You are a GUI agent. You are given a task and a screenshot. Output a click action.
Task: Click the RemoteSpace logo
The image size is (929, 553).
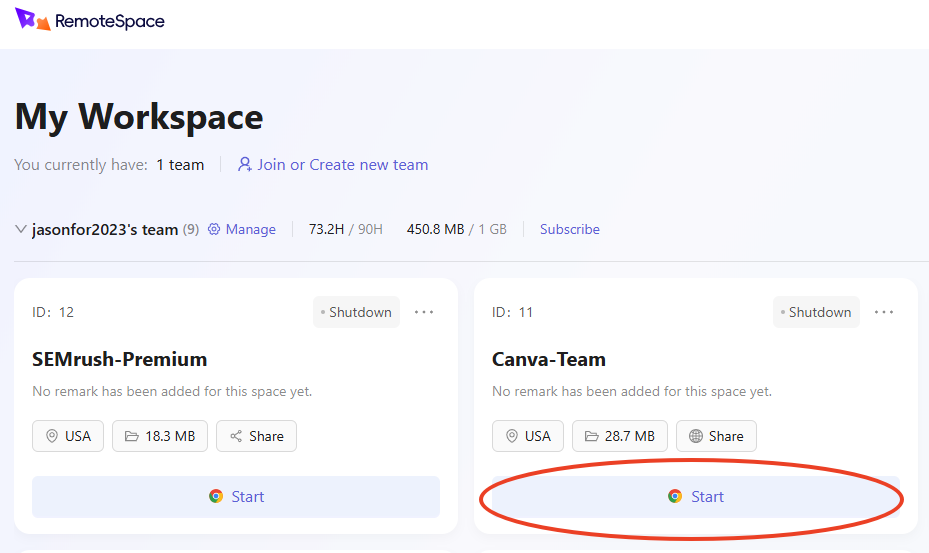click(89, 20)
